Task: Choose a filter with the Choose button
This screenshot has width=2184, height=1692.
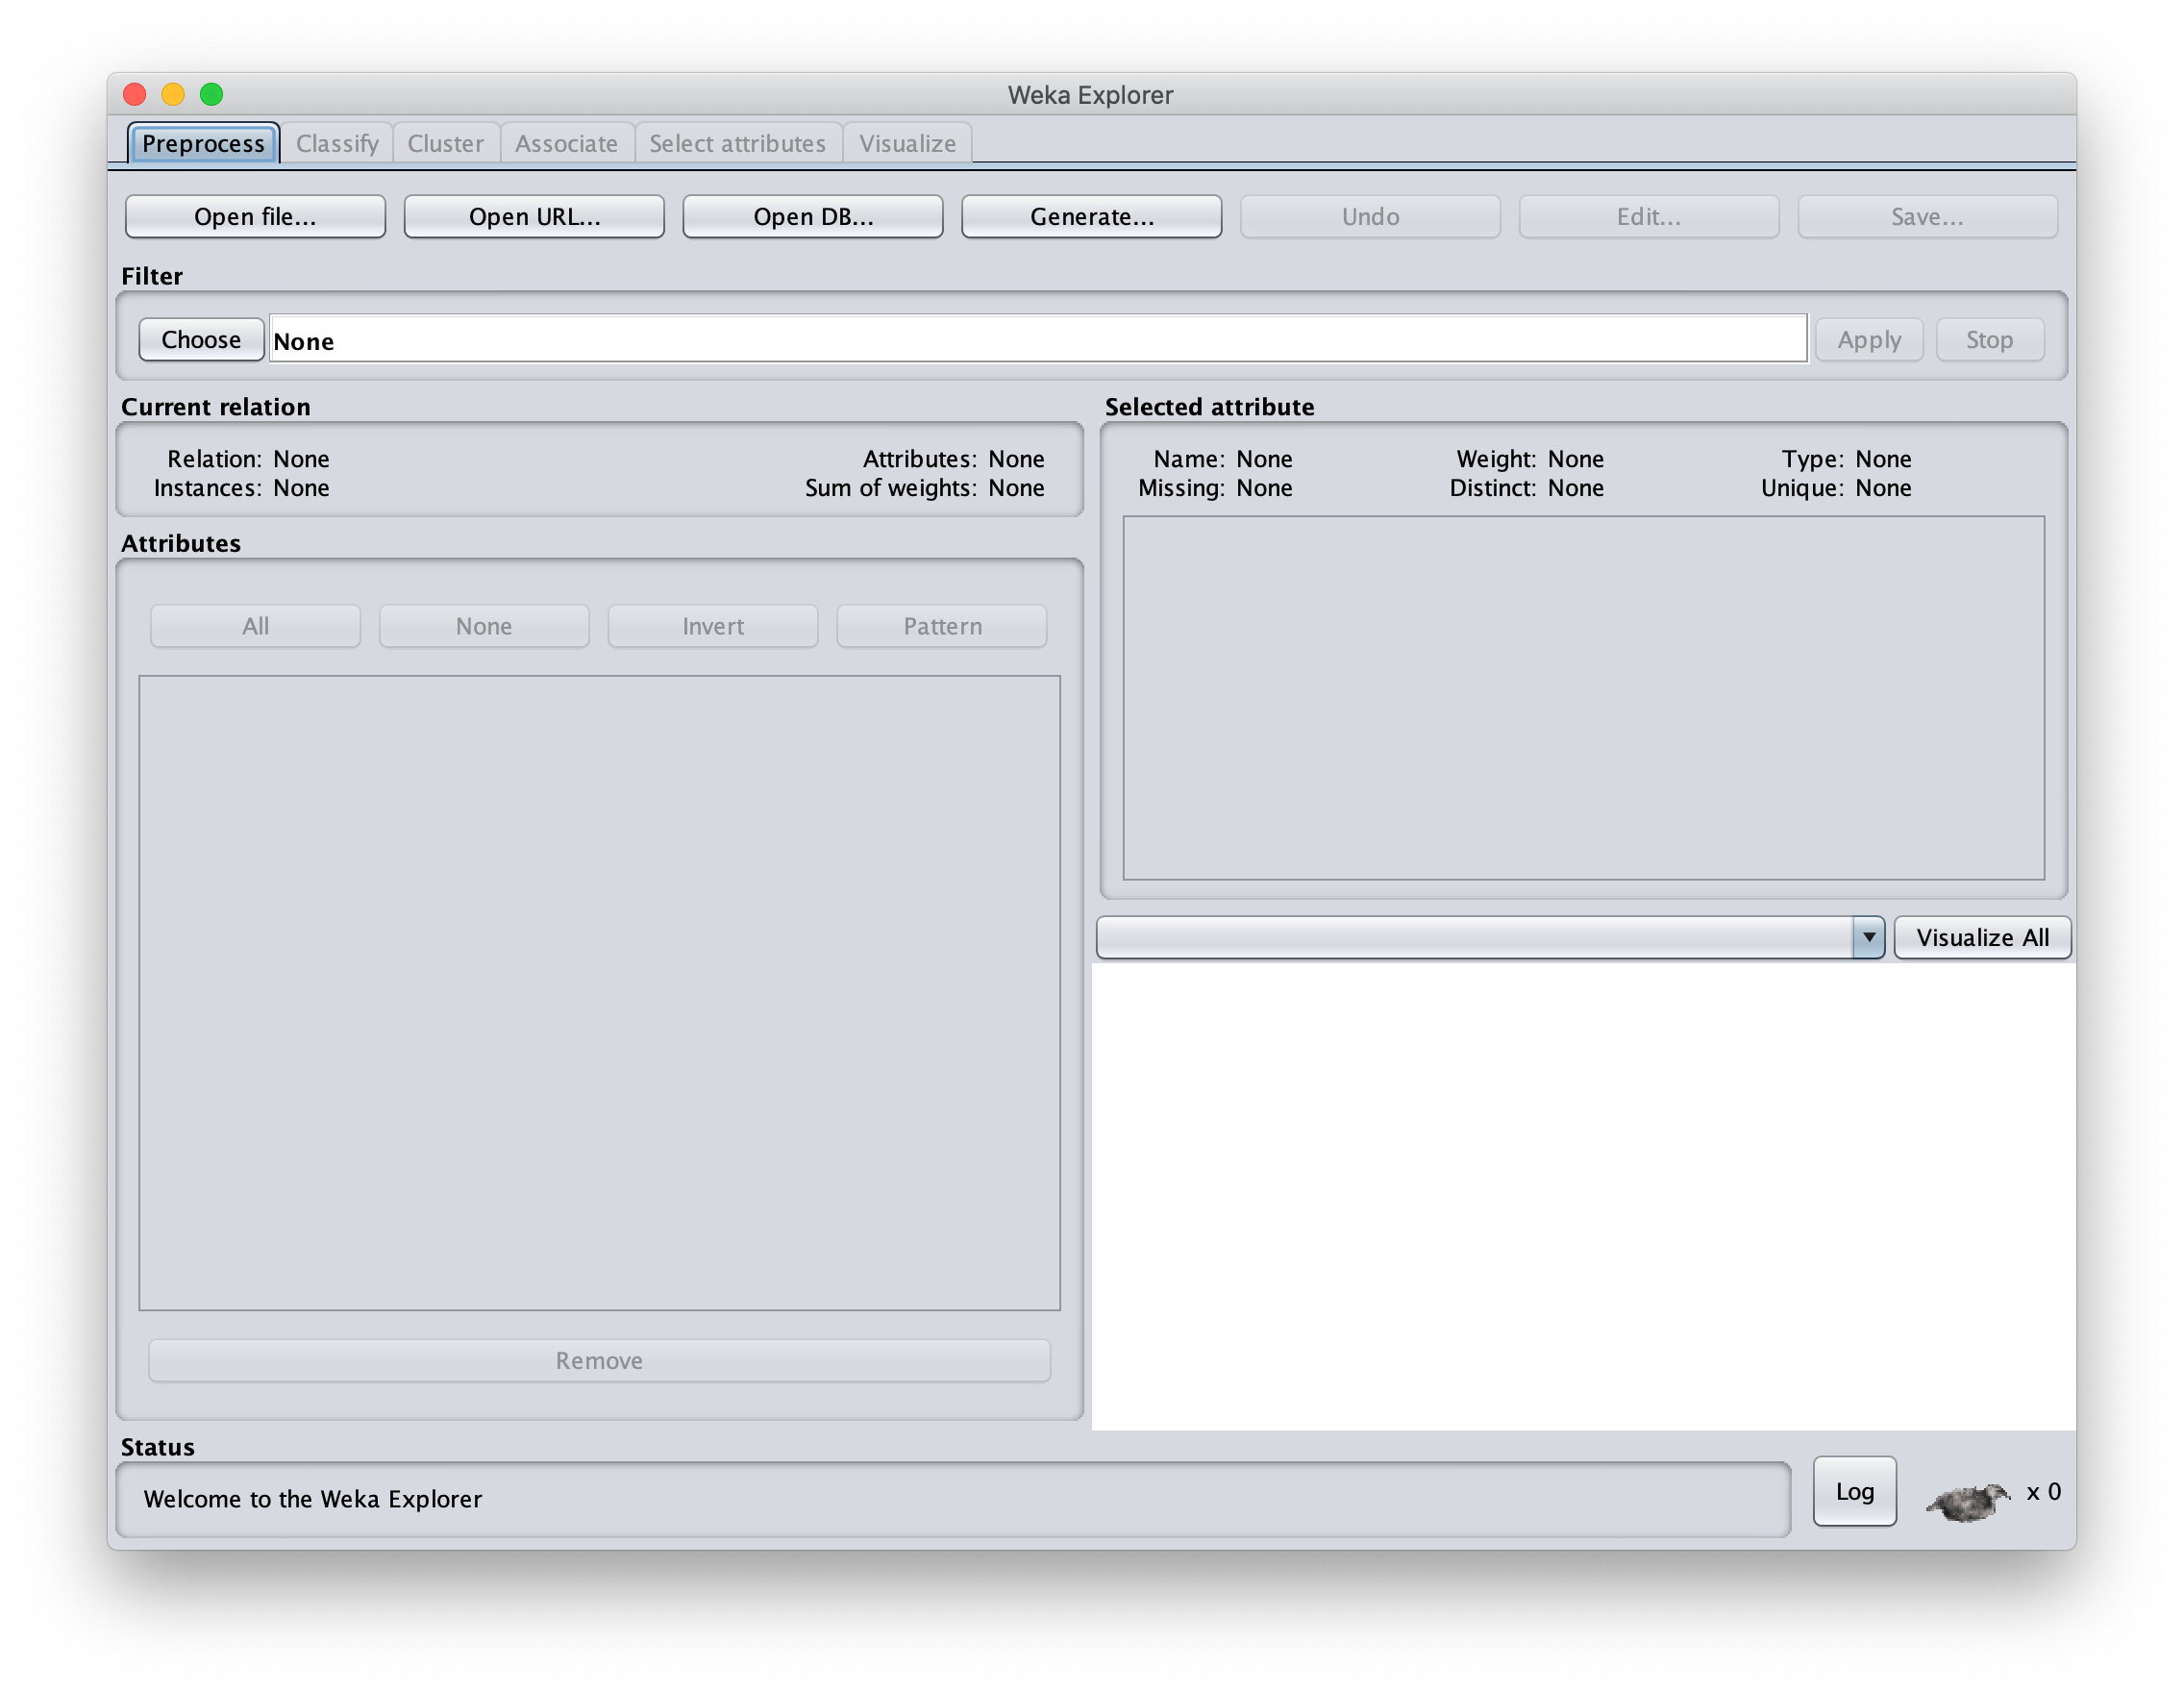Action: click(201, 340)
